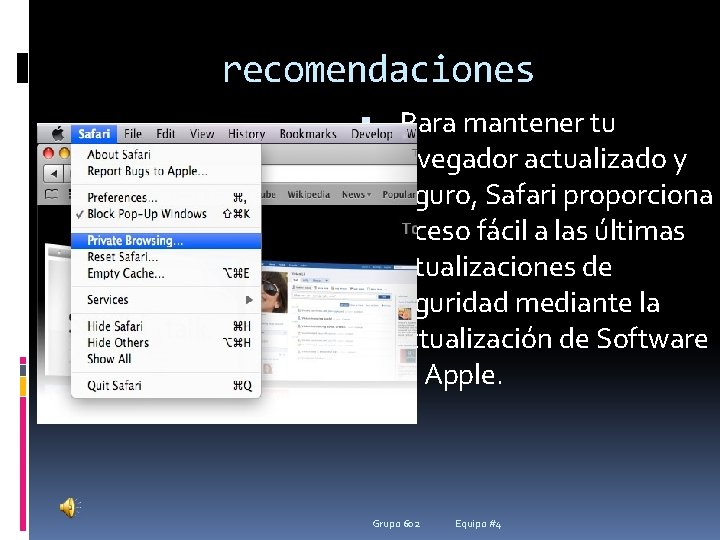Open the Apple menu icon
720x540 pixels.
point(58,134)
